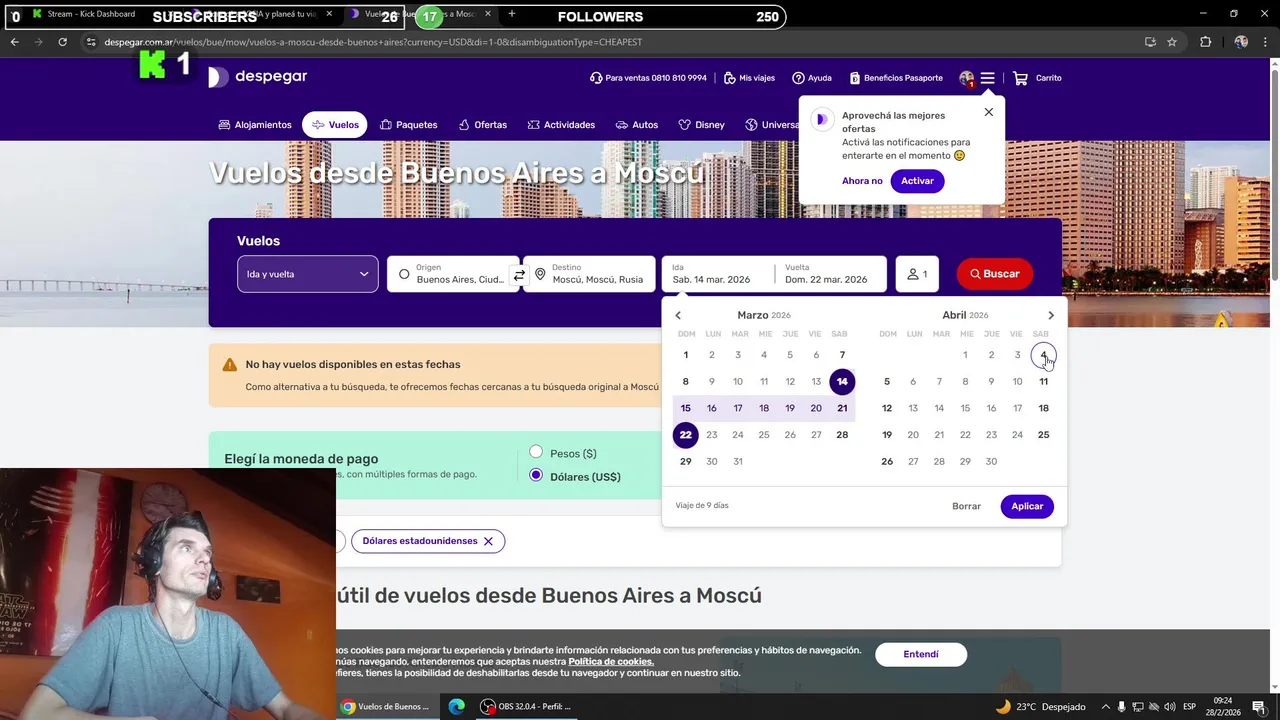
Task: Click the Despegar logo
Action: [x=258, y=77]
